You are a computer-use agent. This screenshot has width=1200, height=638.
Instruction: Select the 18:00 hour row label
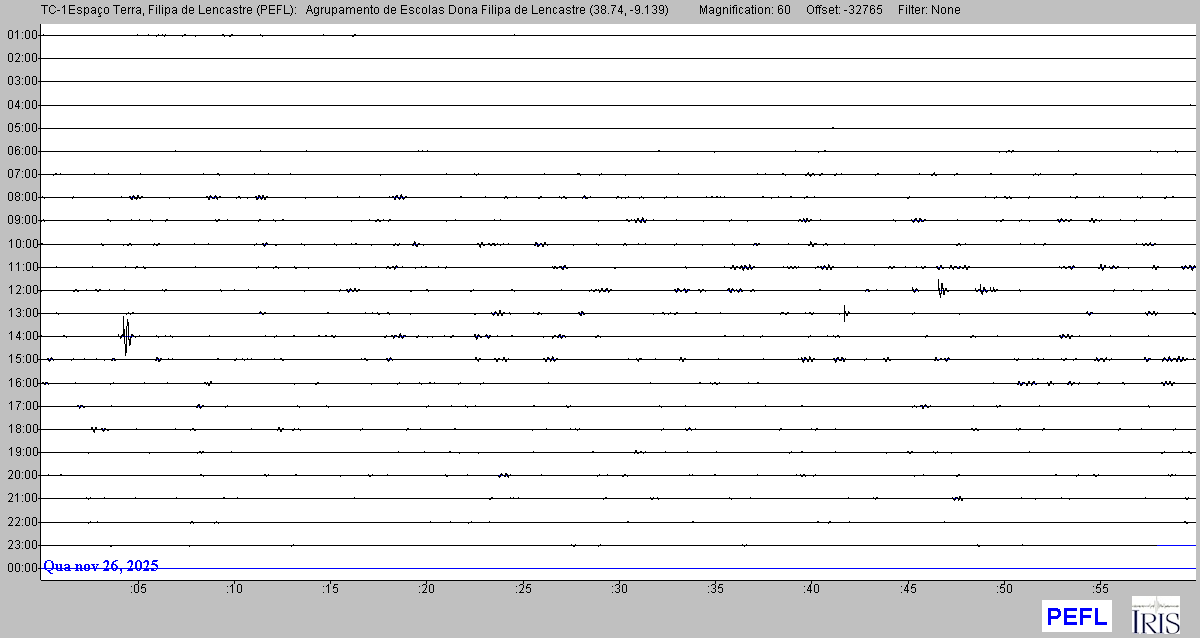[21, 429]
